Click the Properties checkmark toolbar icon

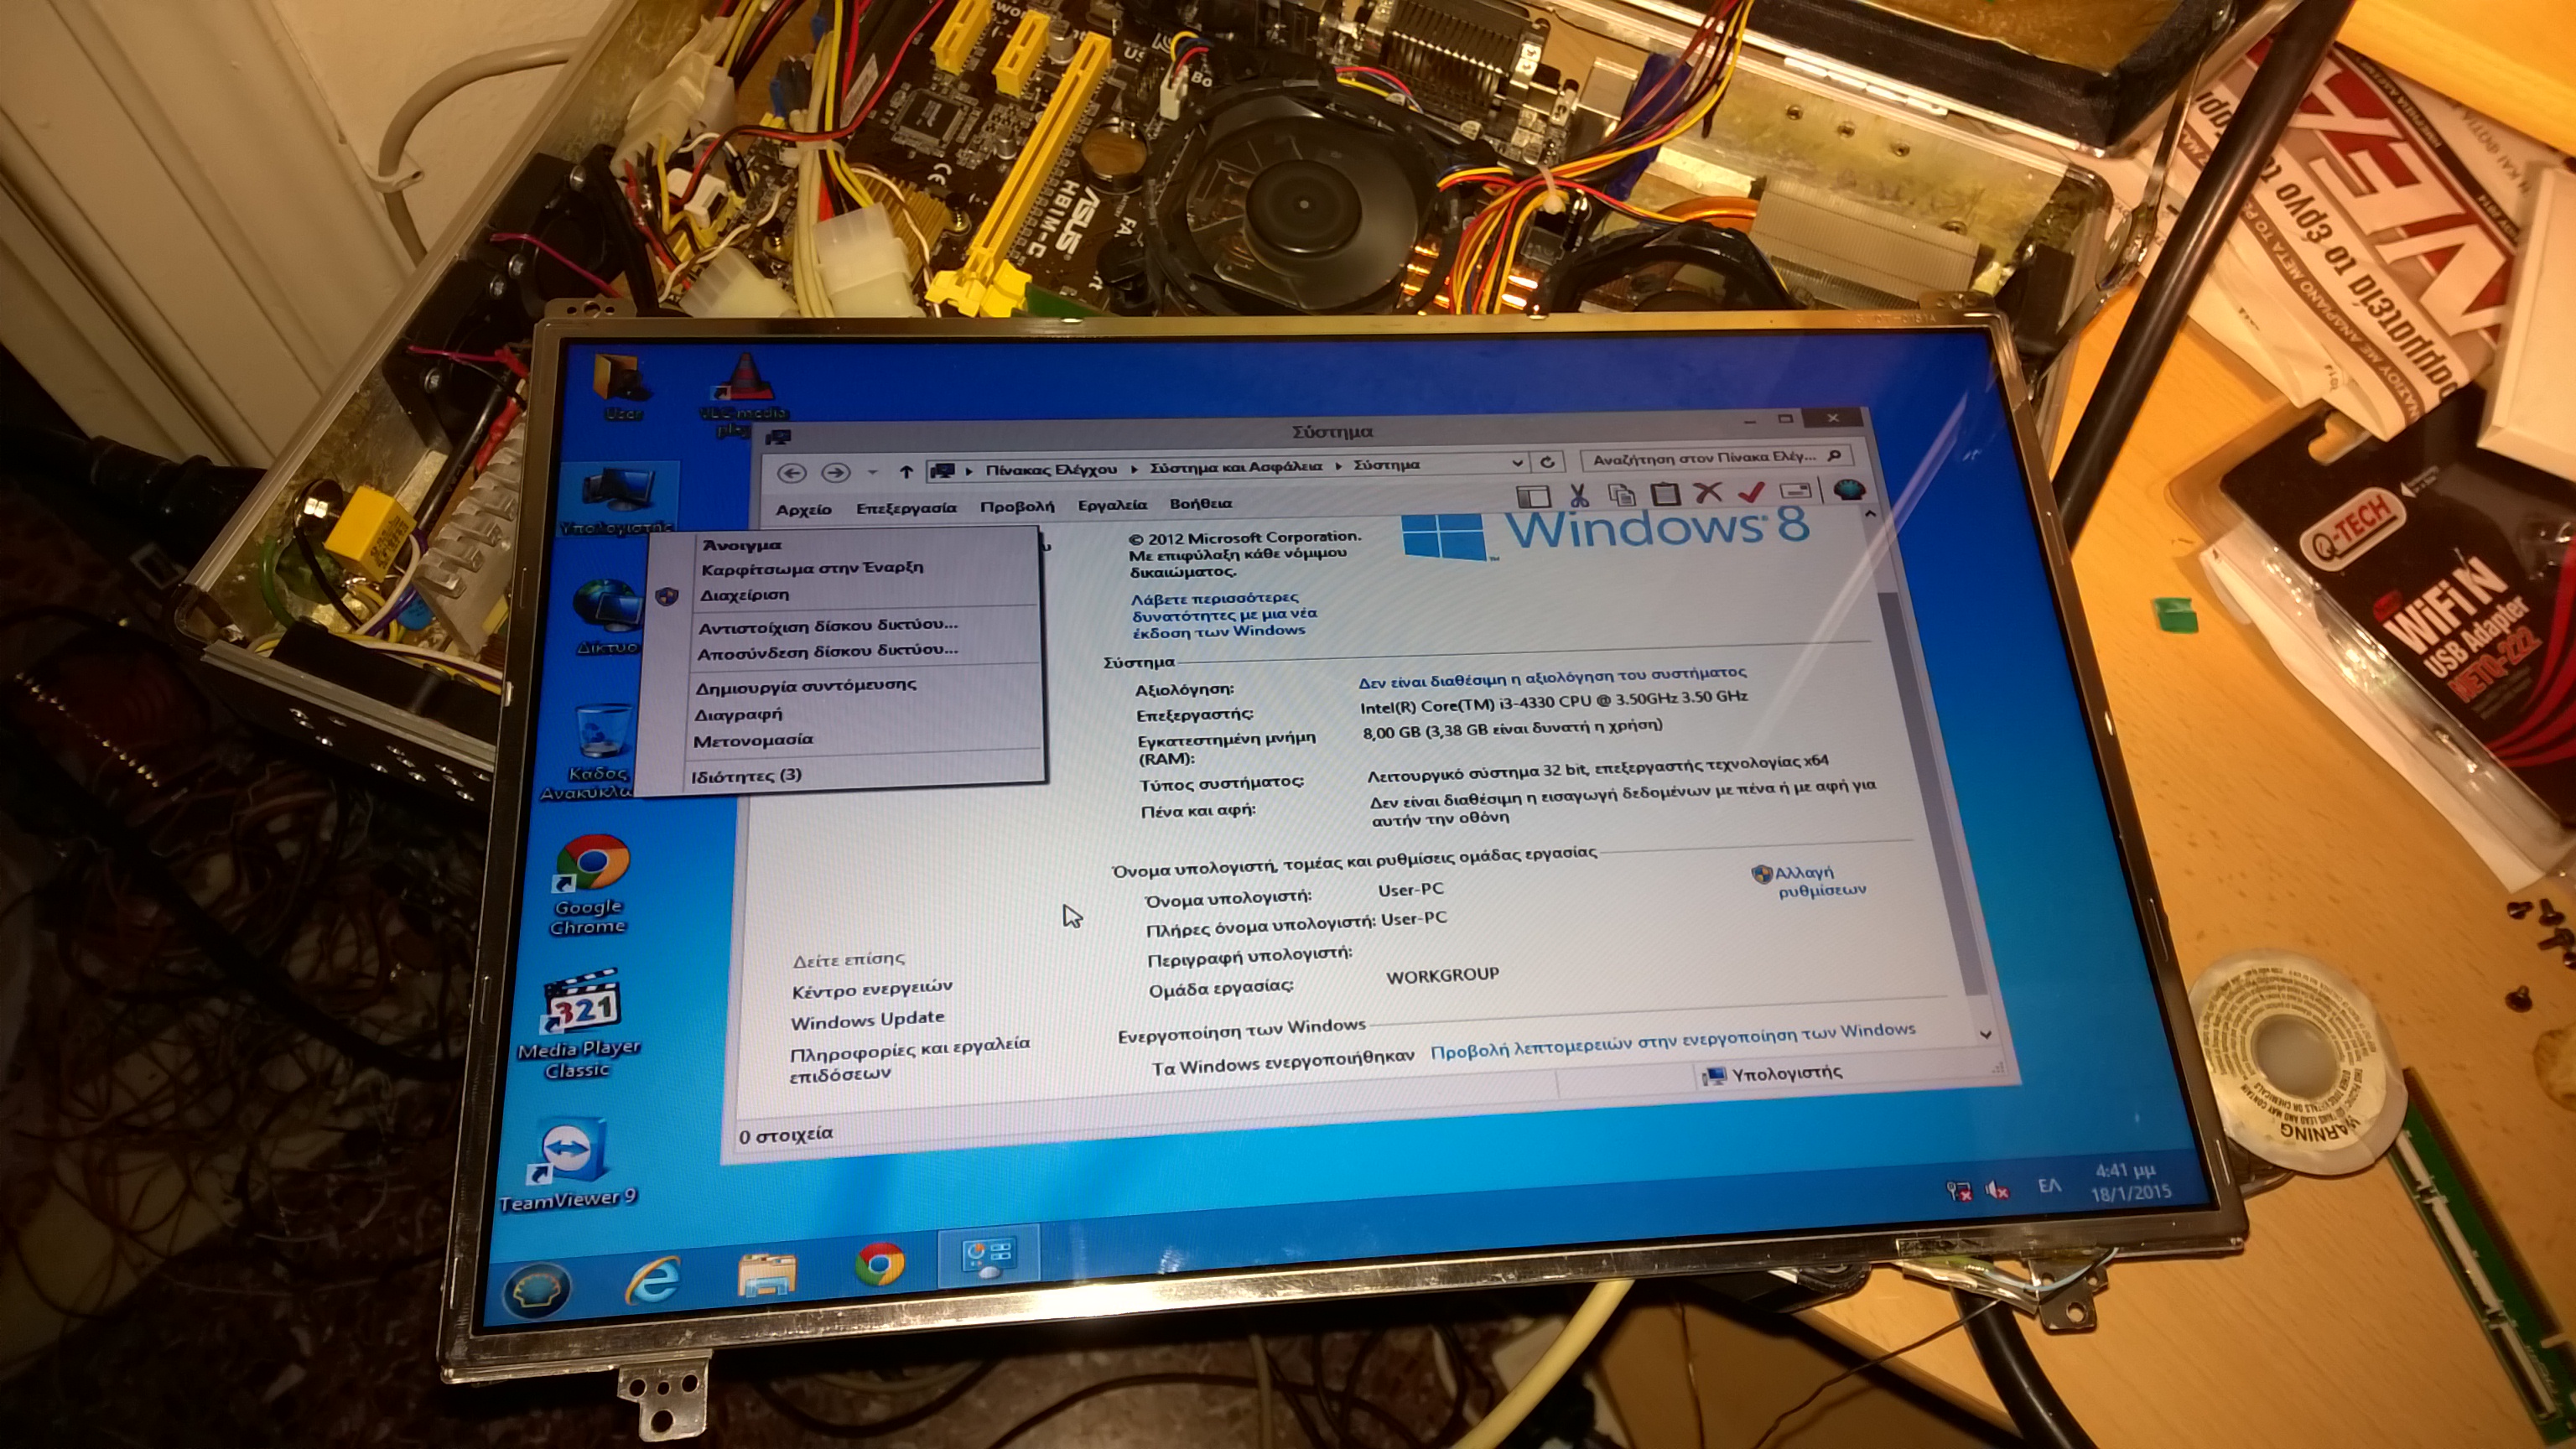(x=1752, y=491)
